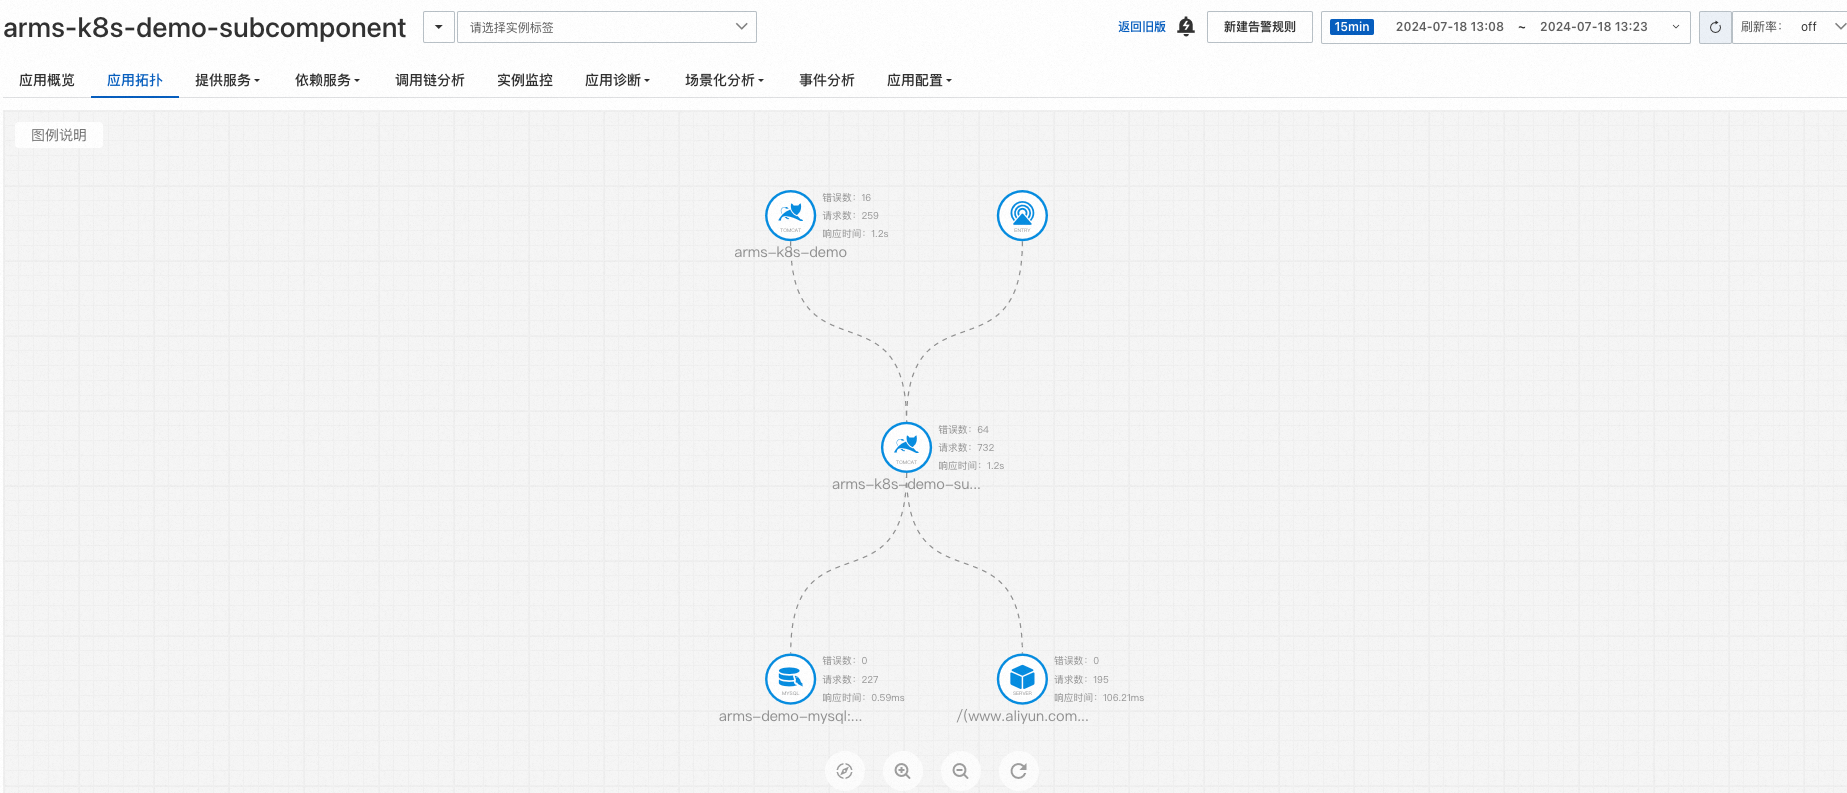Go to the 实例监控 tab
The image size is (1847, 793).
[x=525, y=80]
